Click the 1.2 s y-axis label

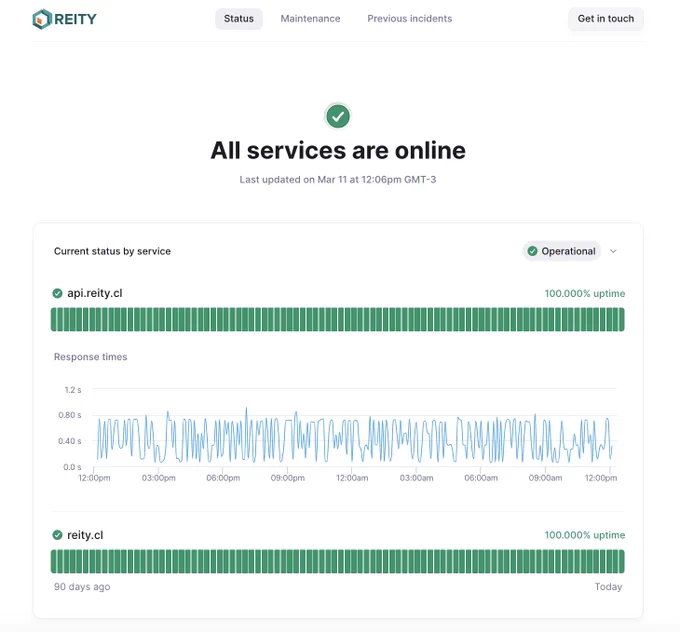click(73, 390)
